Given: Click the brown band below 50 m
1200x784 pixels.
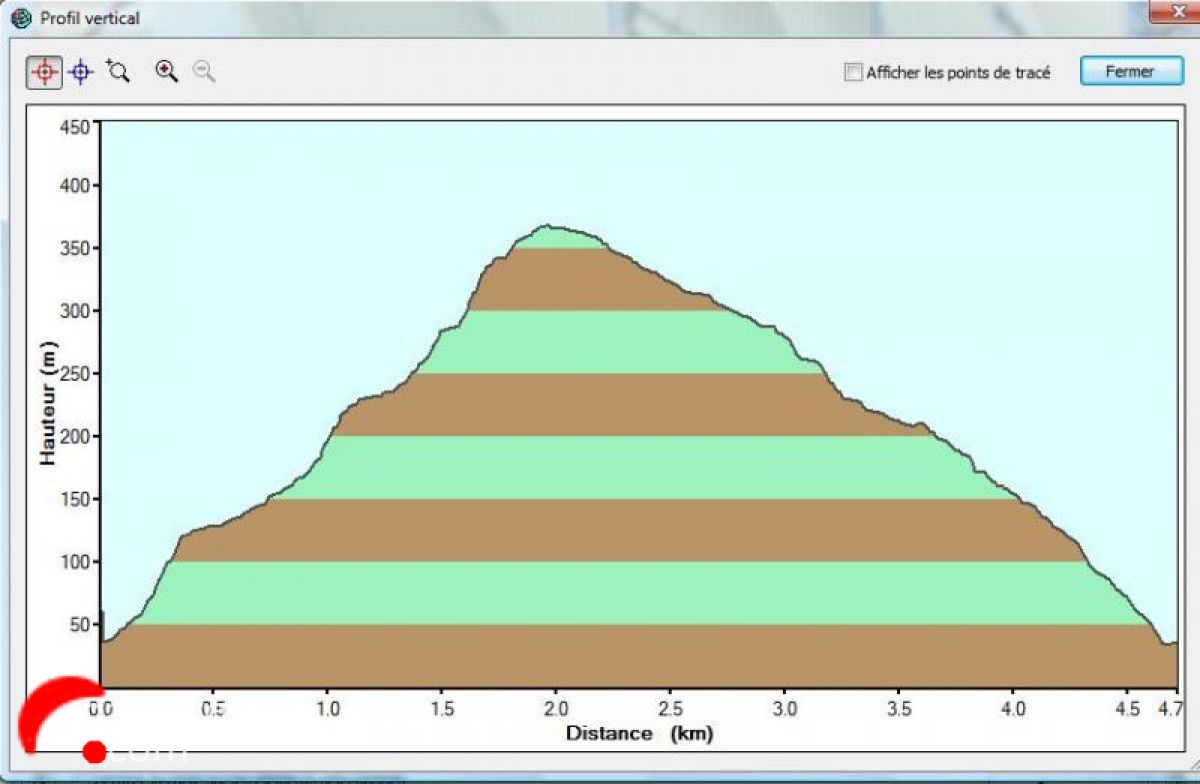Looking at the screenshot, I should point(640,657).
